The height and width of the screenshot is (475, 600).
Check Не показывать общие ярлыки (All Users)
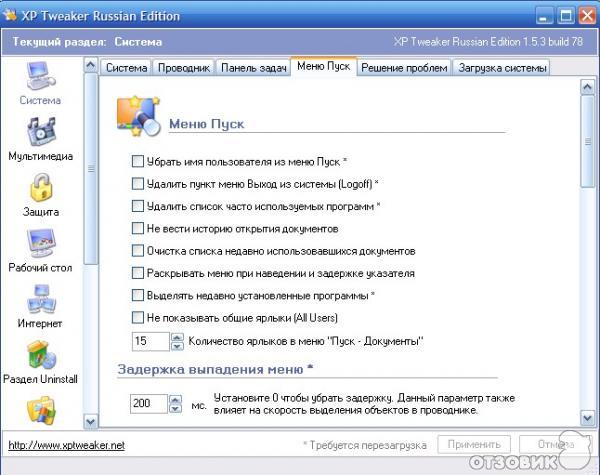pyautogui.click(x=137, y=317)
